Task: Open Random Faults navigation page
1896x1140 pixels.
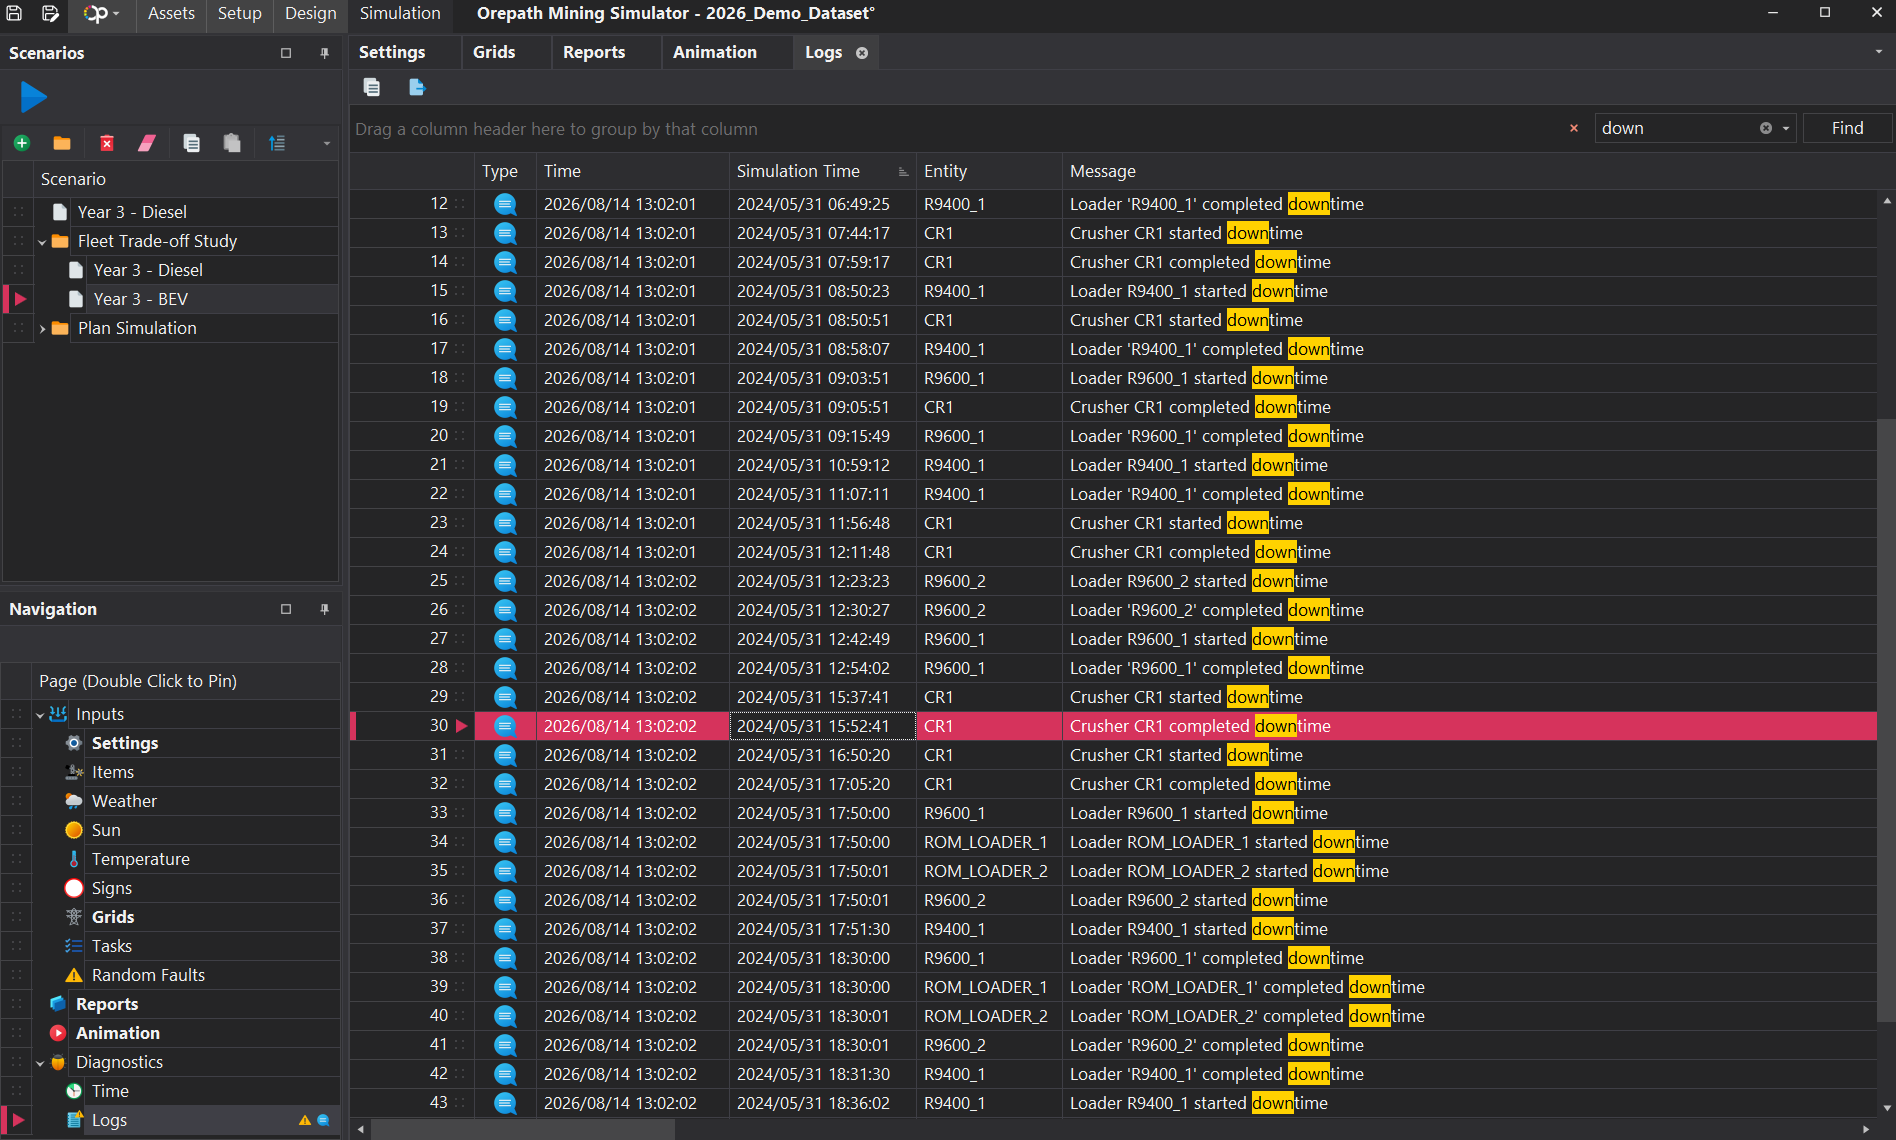Action: [x=148, y=975]
